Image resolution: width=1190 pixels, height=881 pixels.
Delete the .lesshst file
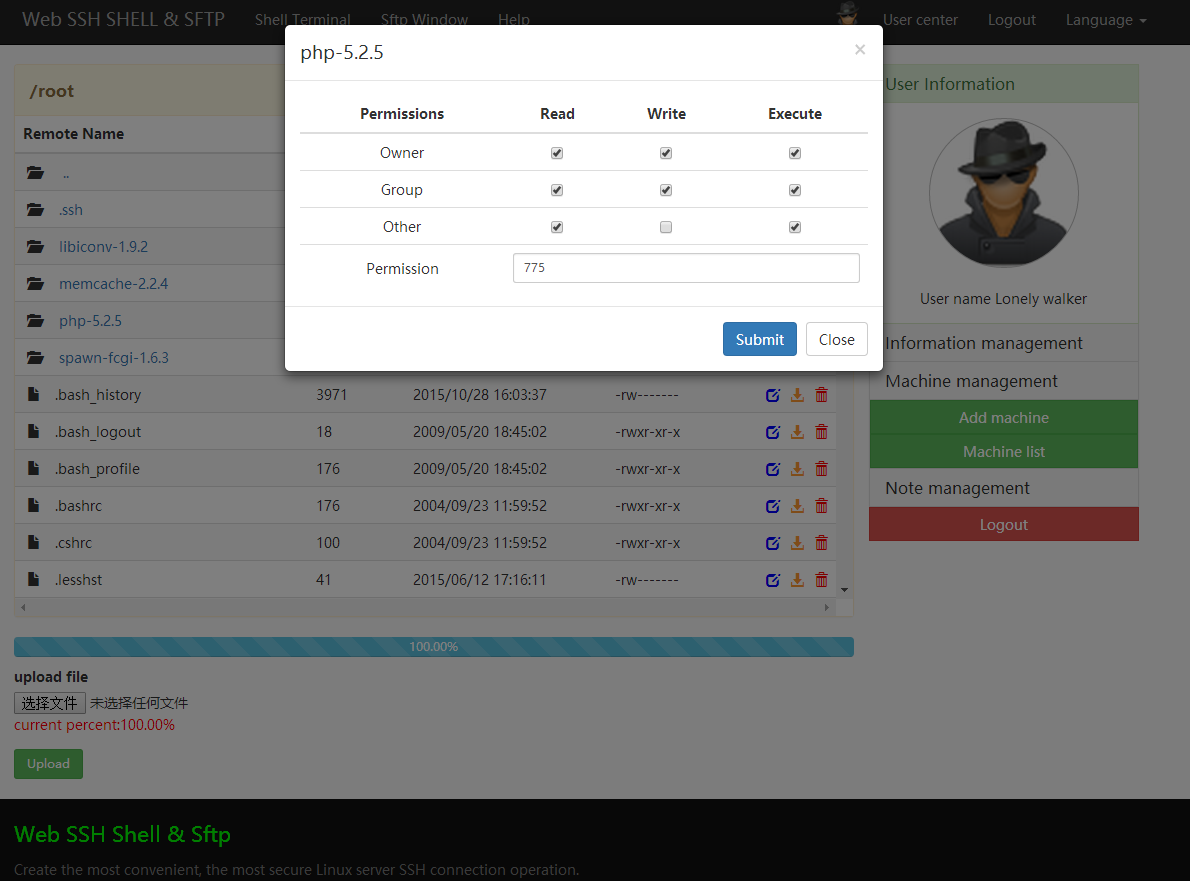click(821, 580)
